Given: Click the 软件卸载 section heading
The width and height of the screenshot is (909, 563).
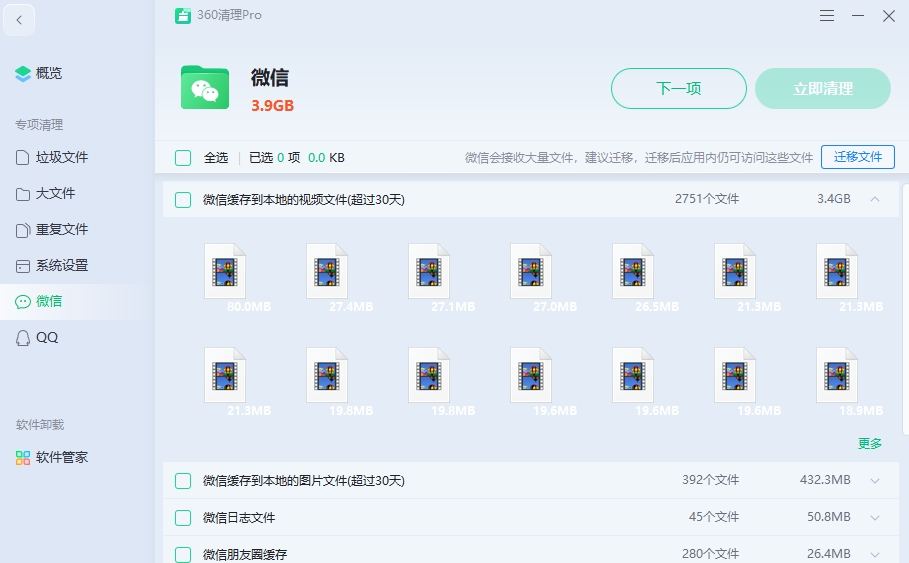Looking at the screenshot, I should 40,425.
